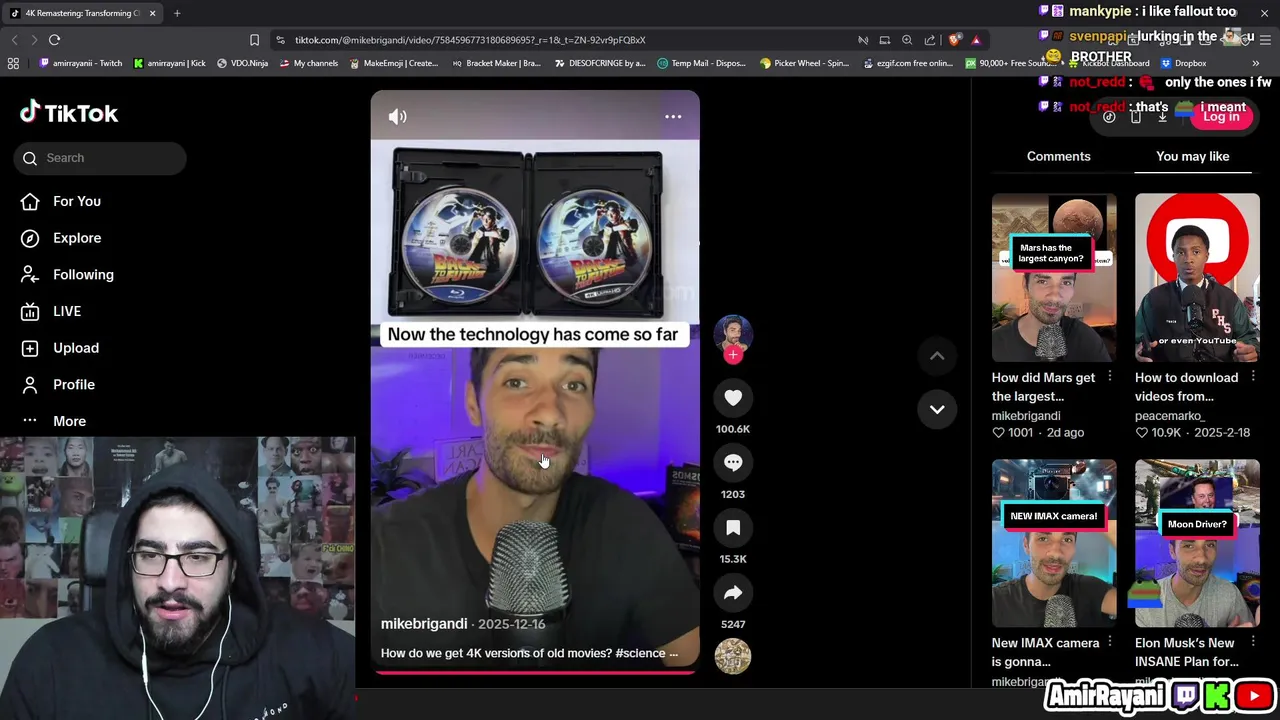
Task: Click the #science hashtag in caption
Action: 640,653
